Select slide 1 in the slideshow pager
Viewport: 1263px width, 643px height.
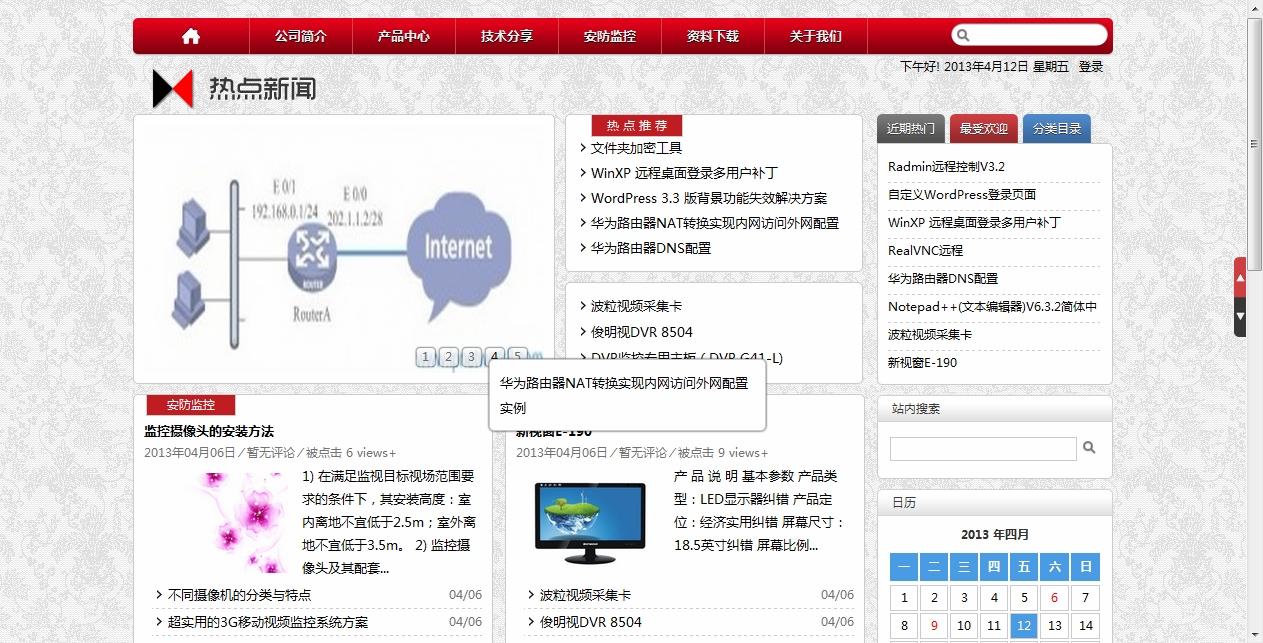tap(425, 357)
